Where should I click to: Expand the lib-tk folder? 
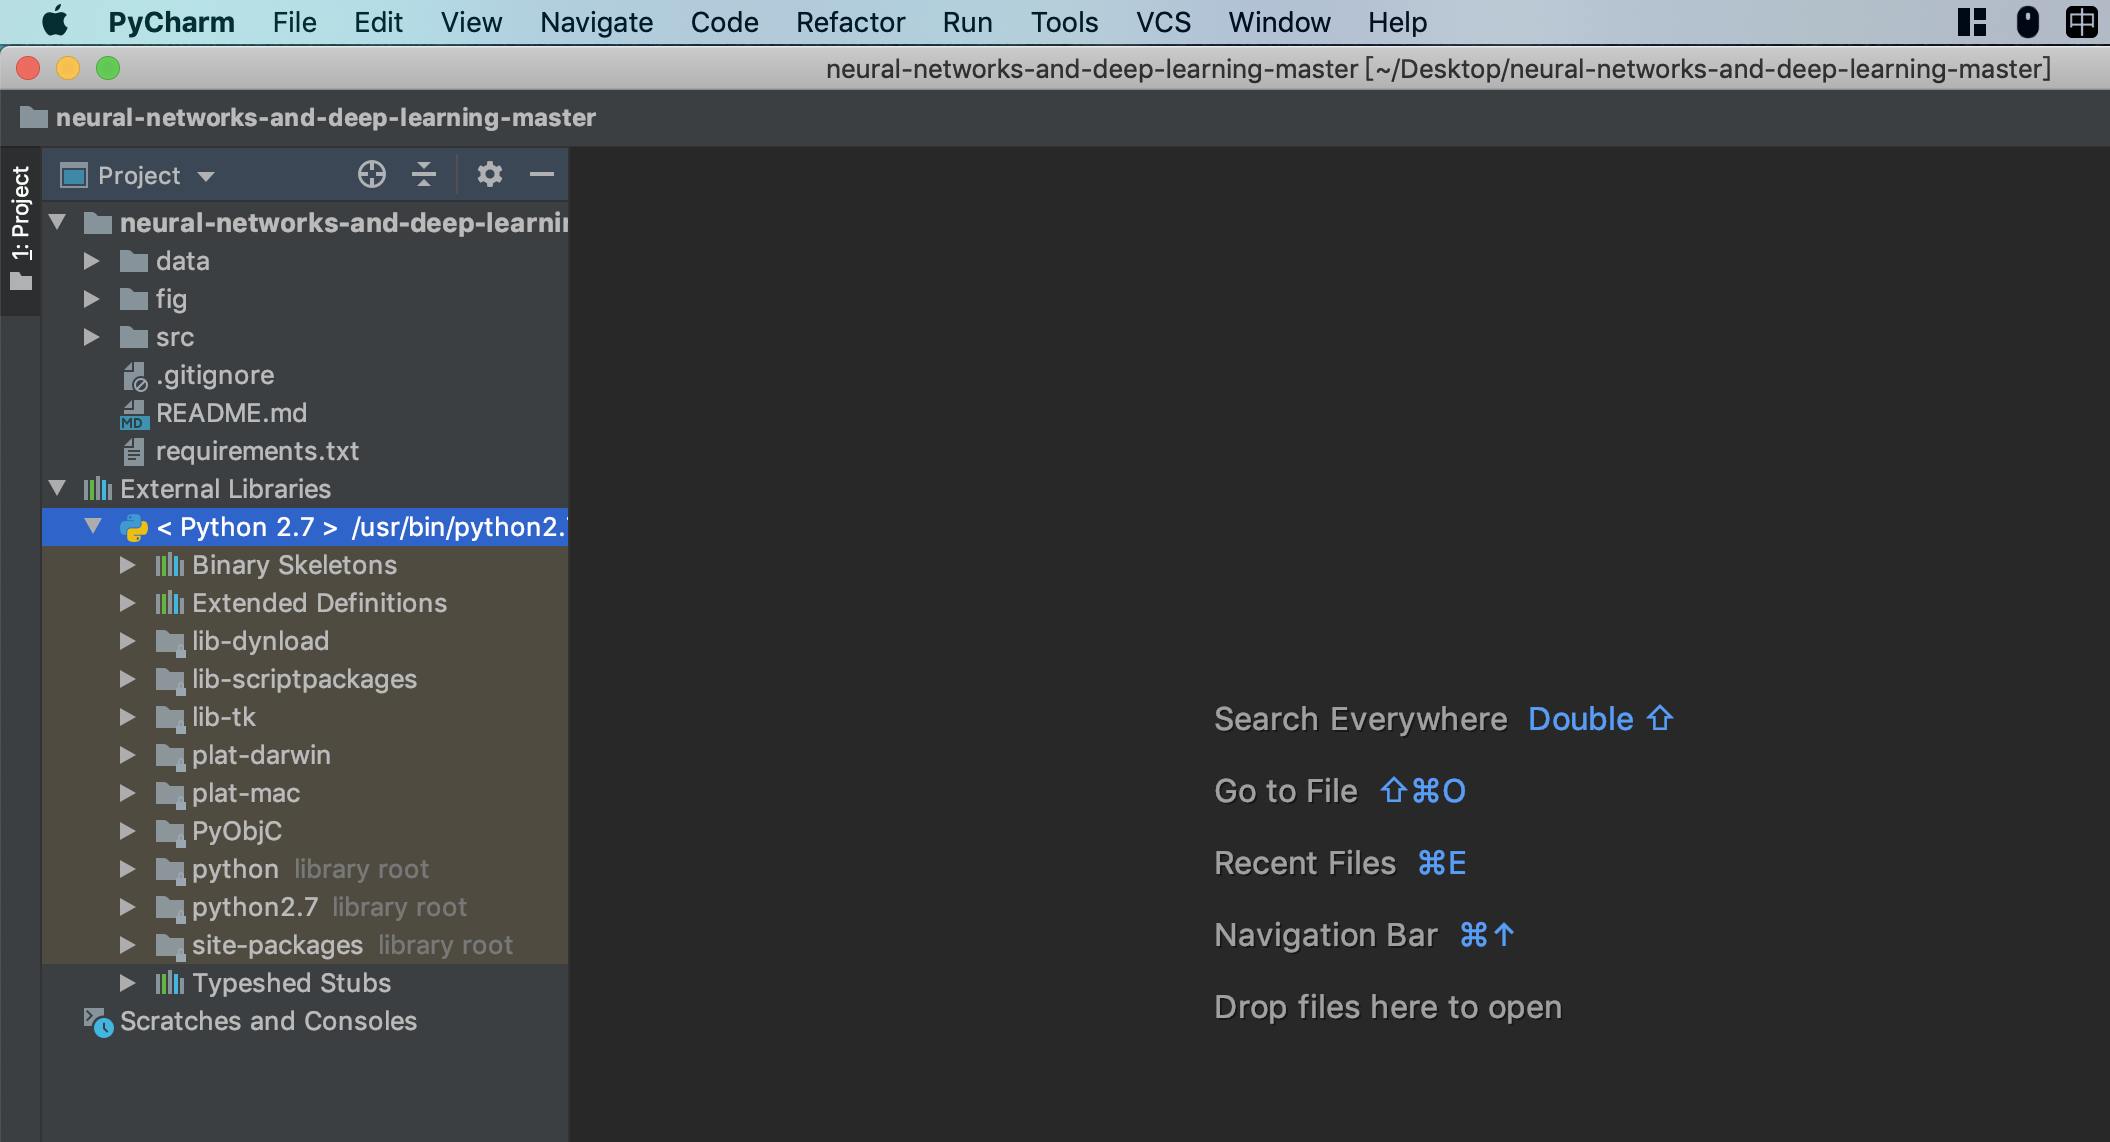click(128, 718)
